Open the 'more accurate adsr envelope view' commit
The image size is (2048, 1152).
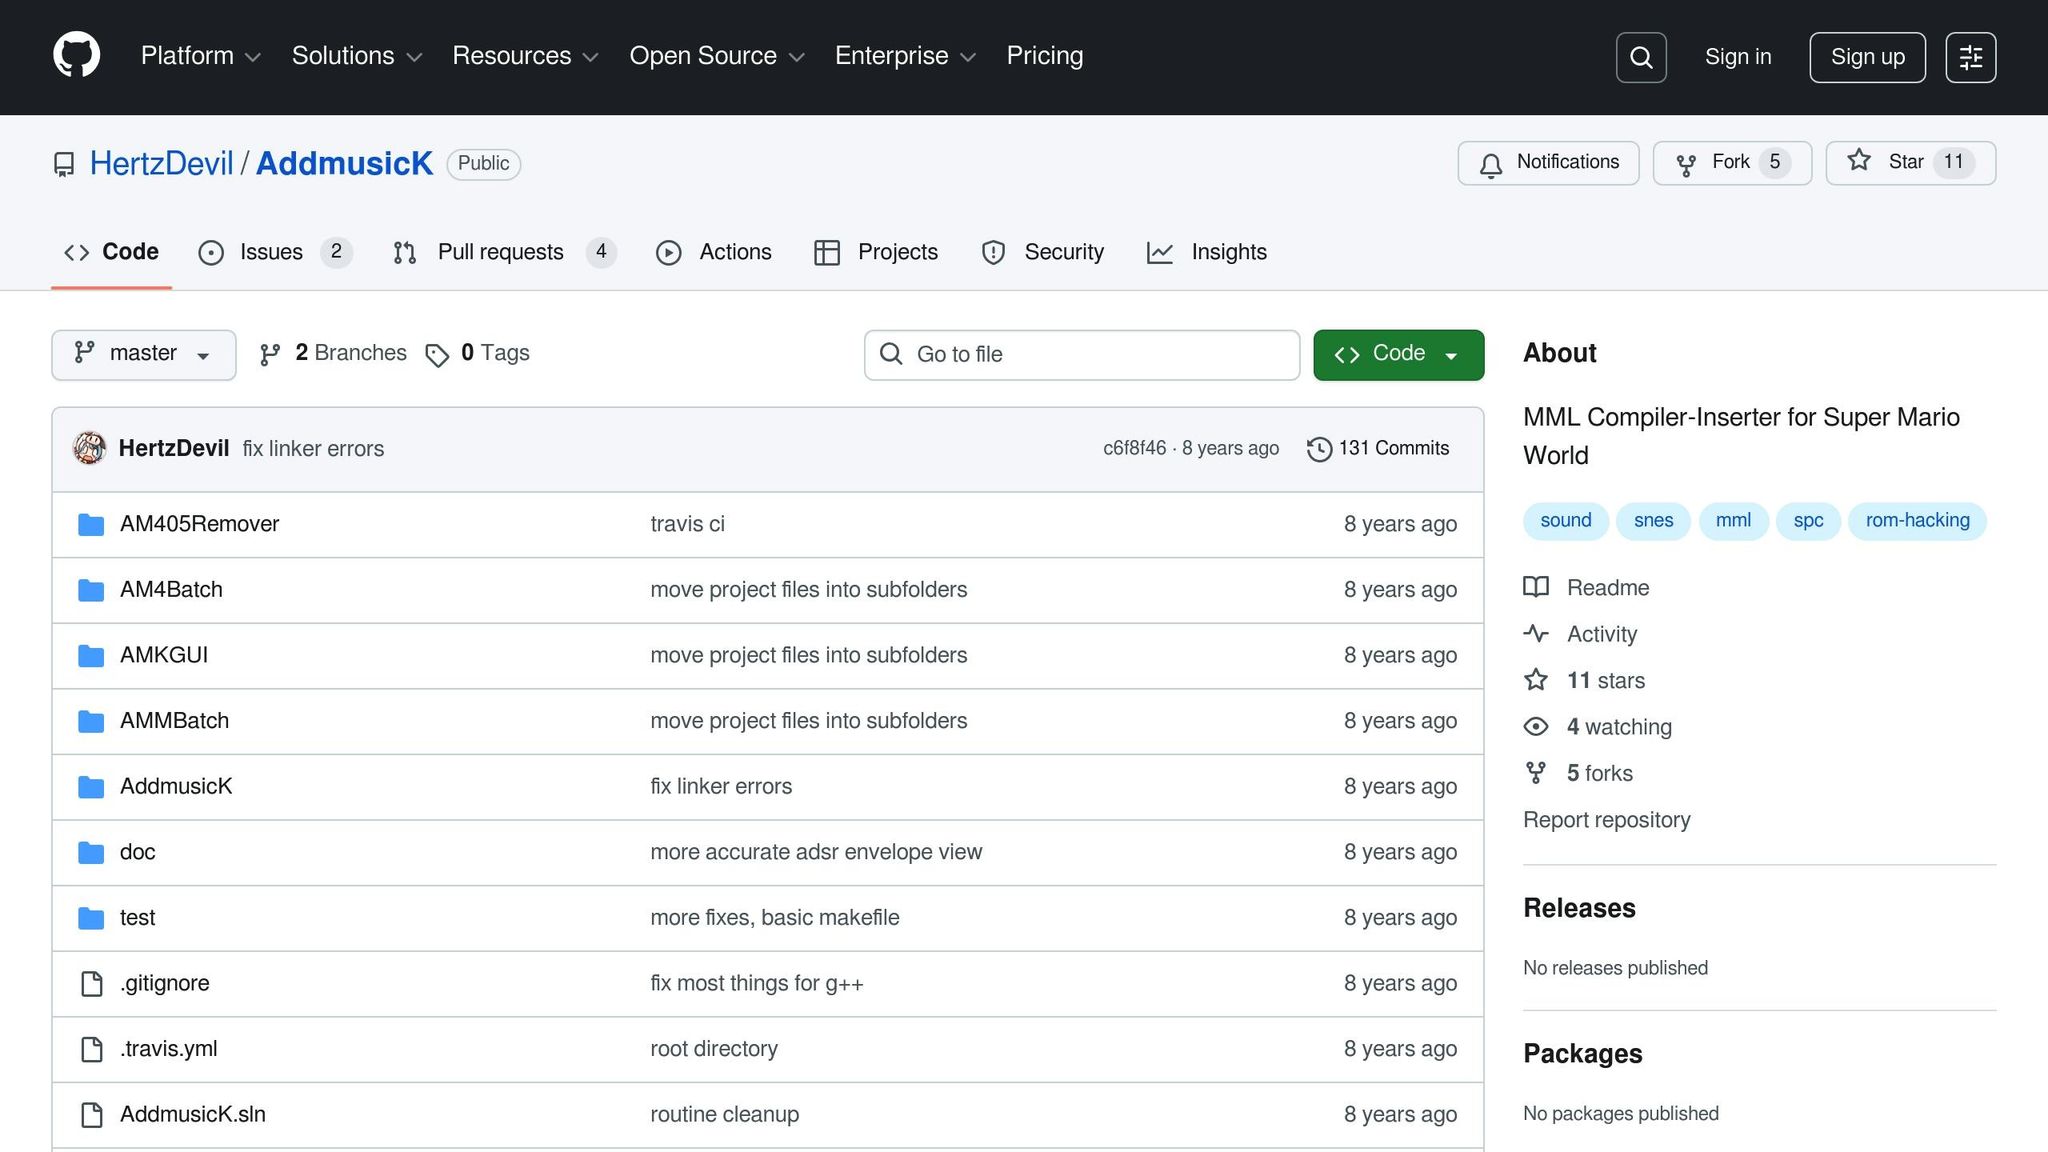pyautogui.click(x=816, y=852)
